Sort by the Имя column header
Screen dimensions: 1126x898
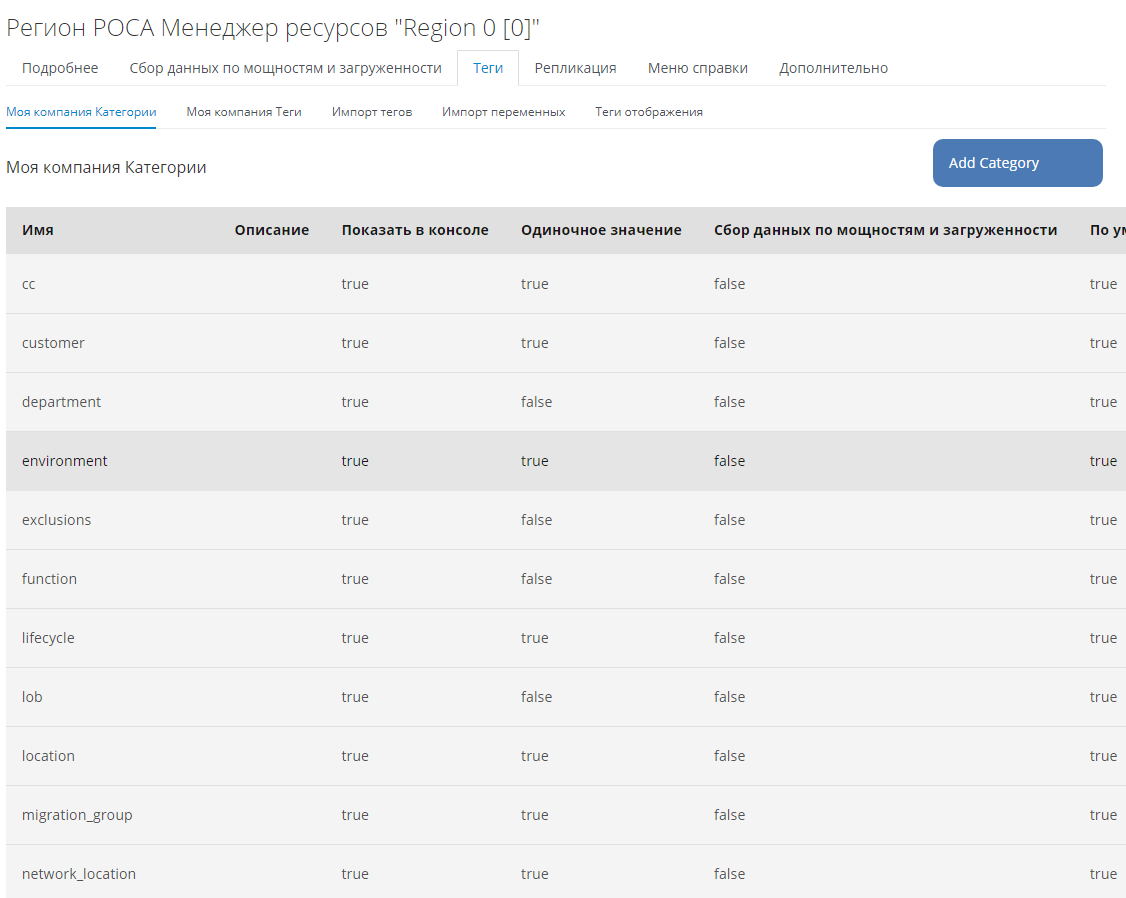(x=38, y=230)
